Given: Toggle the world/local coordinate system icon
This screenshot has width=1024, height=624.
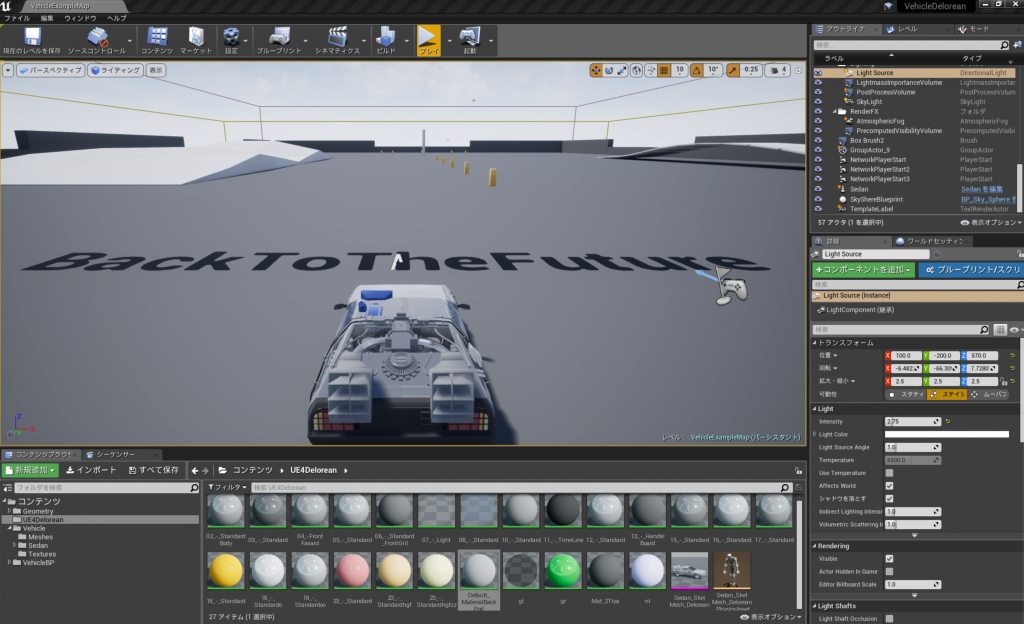Looking at the screenshot, I should [x=637, y=70].
